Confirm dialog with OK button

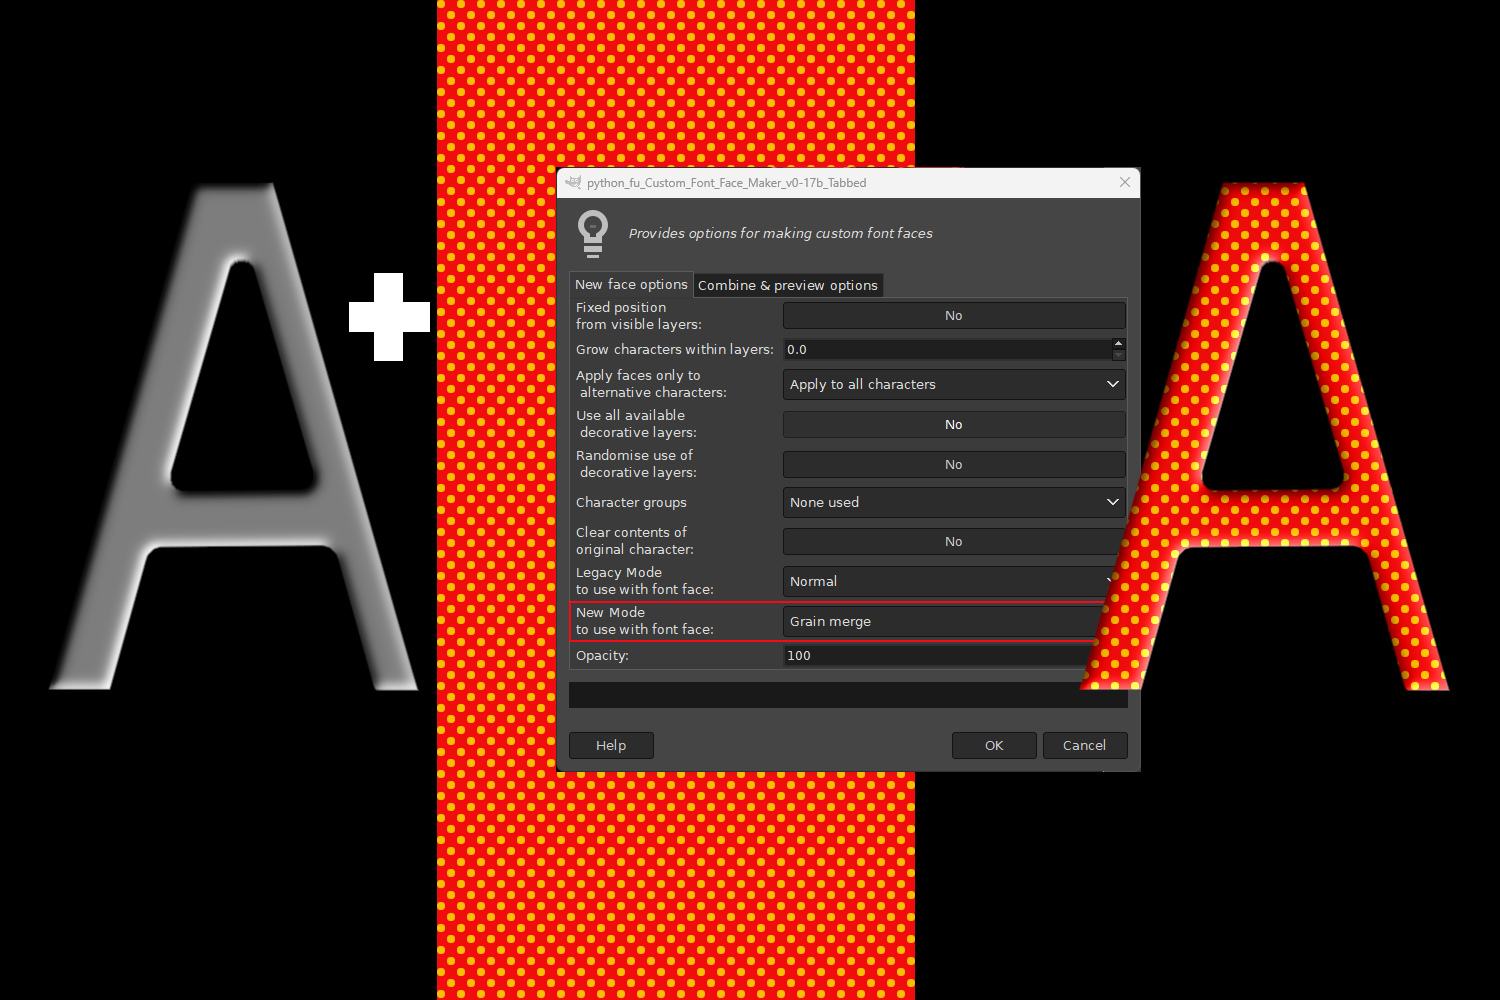[x=994, y=746]
